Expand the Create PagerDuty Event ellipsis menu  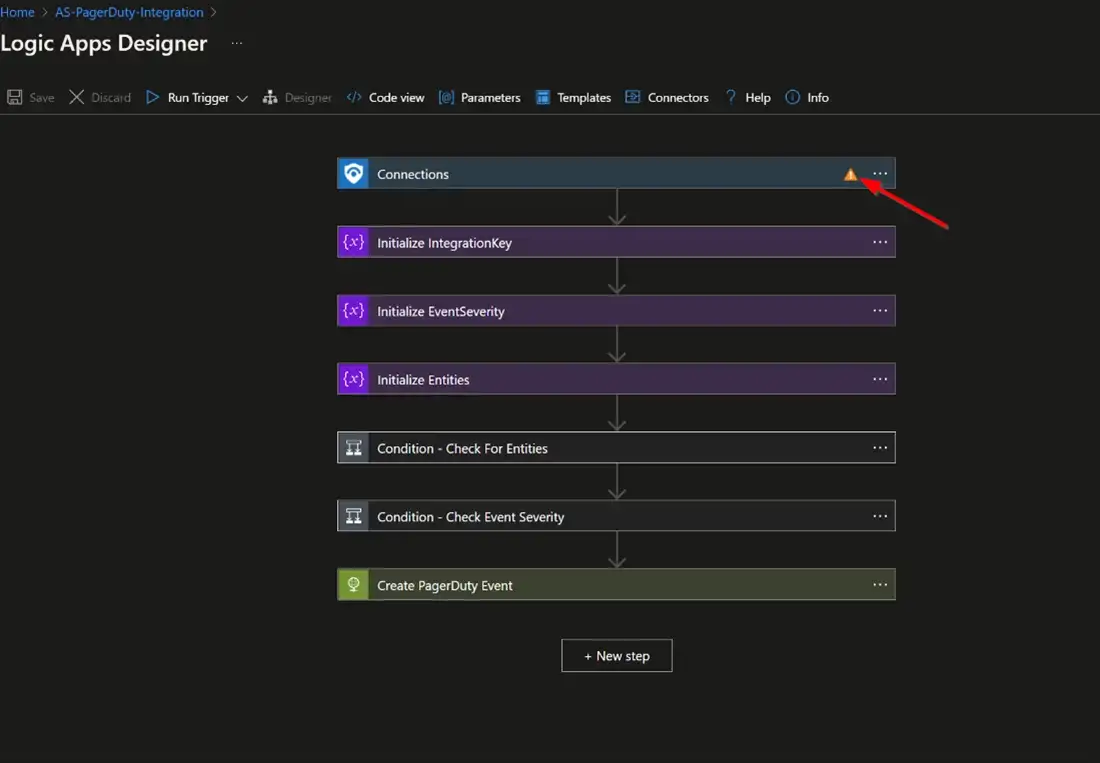pyautogui.click(x=880, y=585)
